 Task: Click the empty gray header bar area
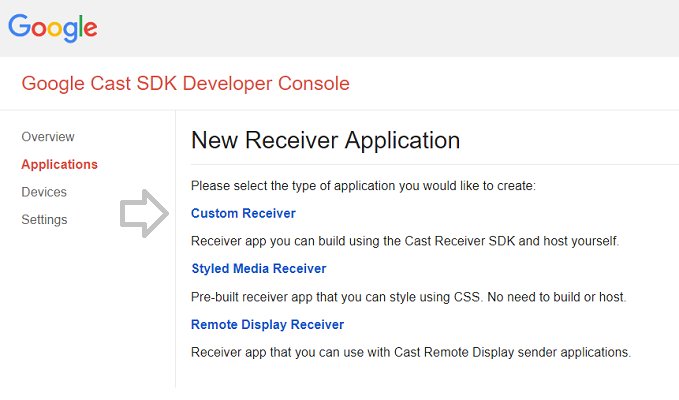(400, 28)
